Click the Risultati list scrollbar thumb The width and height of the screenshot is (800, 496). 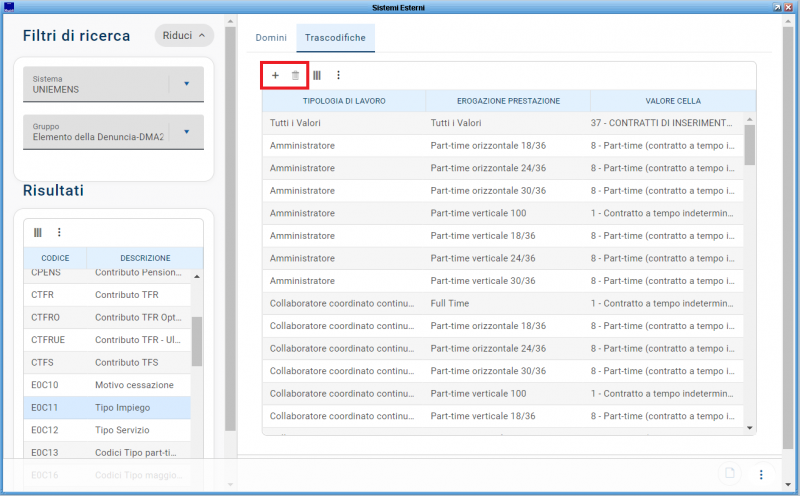(x=197, y=341)
